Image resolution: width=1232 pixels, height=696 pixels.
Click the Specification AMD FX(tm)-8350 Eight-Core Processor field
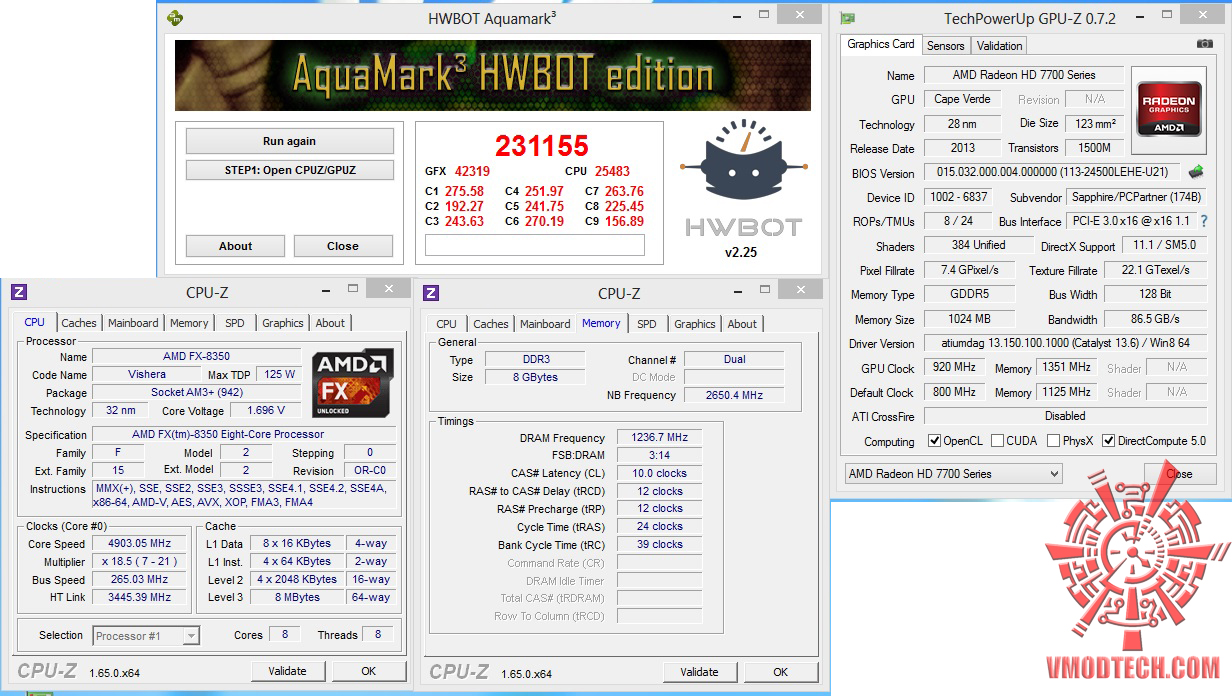[x=244, y=434]
